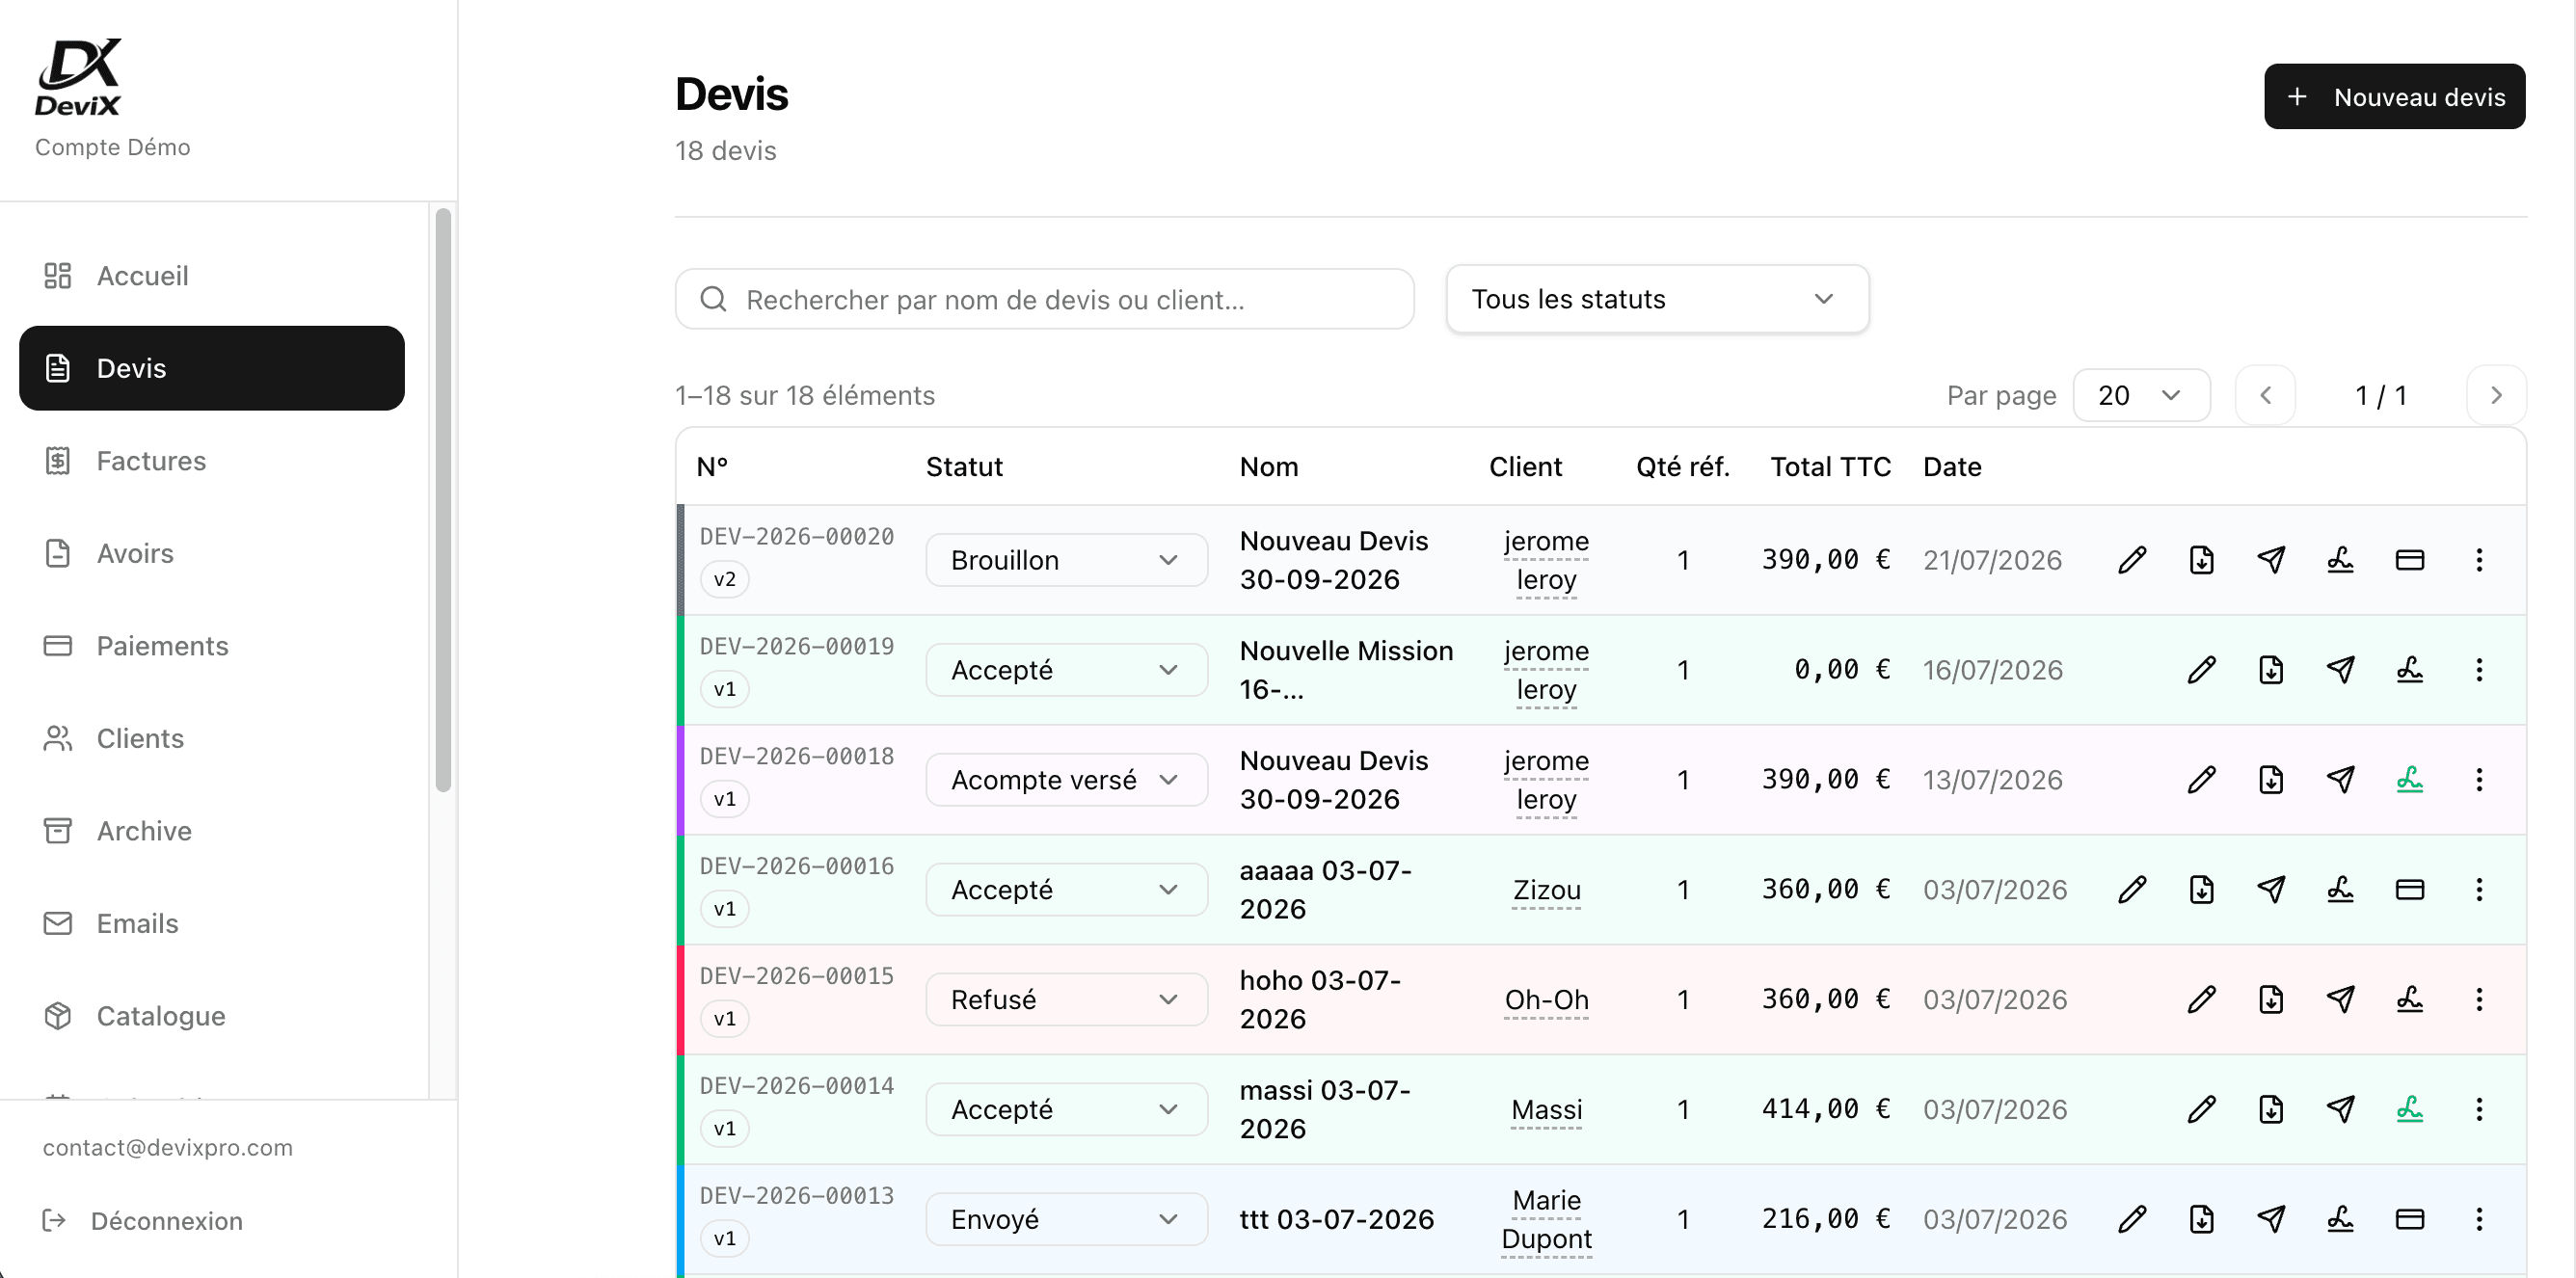The height and width of the screenshot is (1278, 2576).
Task: Open signature for quote DEV-2026-00020
Action: [2340, 560]
